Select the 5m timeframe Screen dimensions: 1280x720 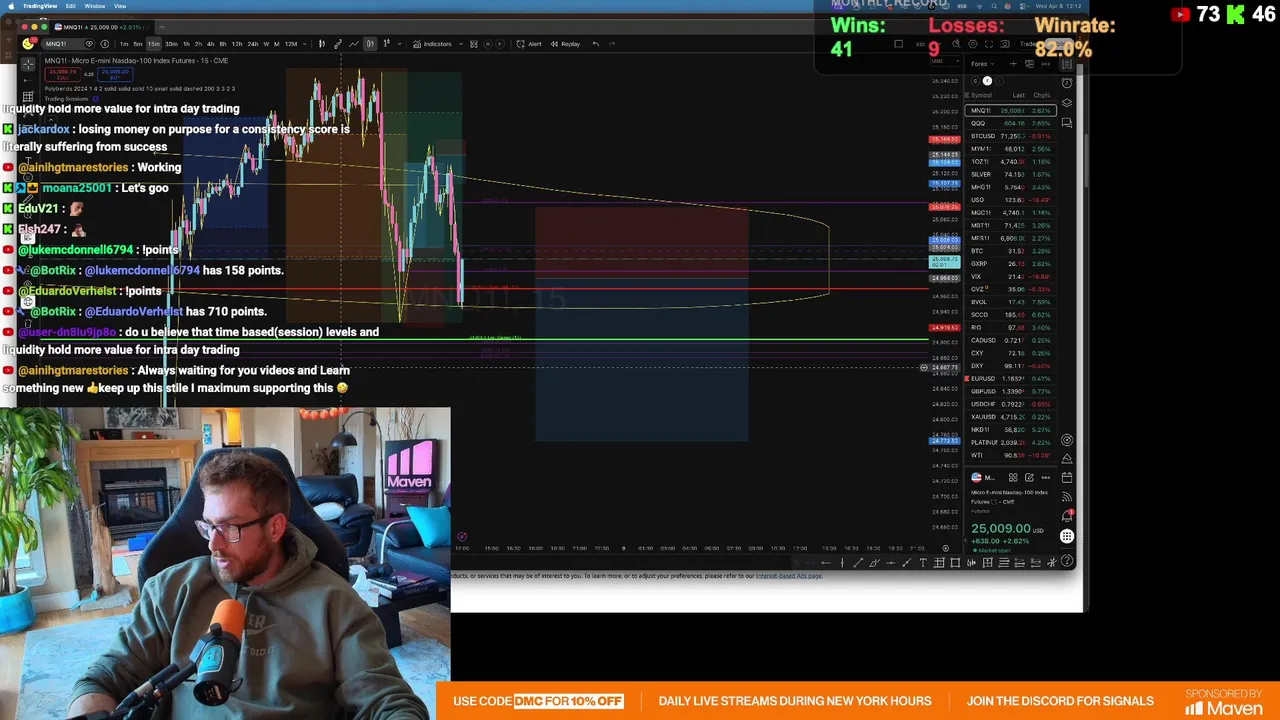tap(138, 44)
